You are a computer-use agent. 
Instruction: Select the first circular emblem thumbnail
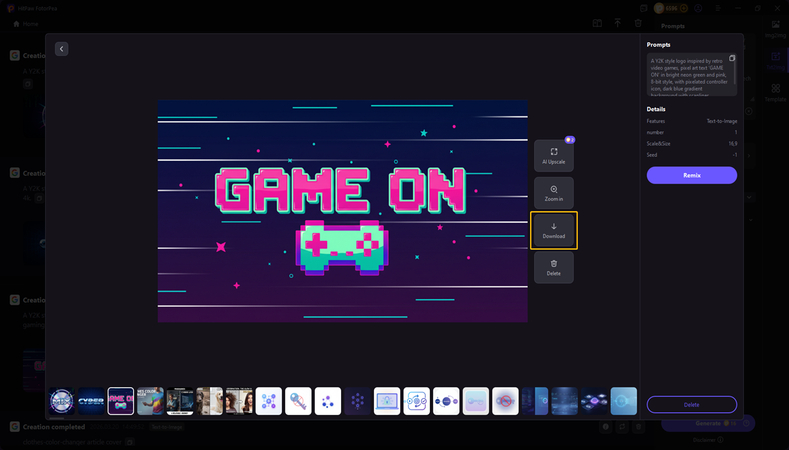62,401
